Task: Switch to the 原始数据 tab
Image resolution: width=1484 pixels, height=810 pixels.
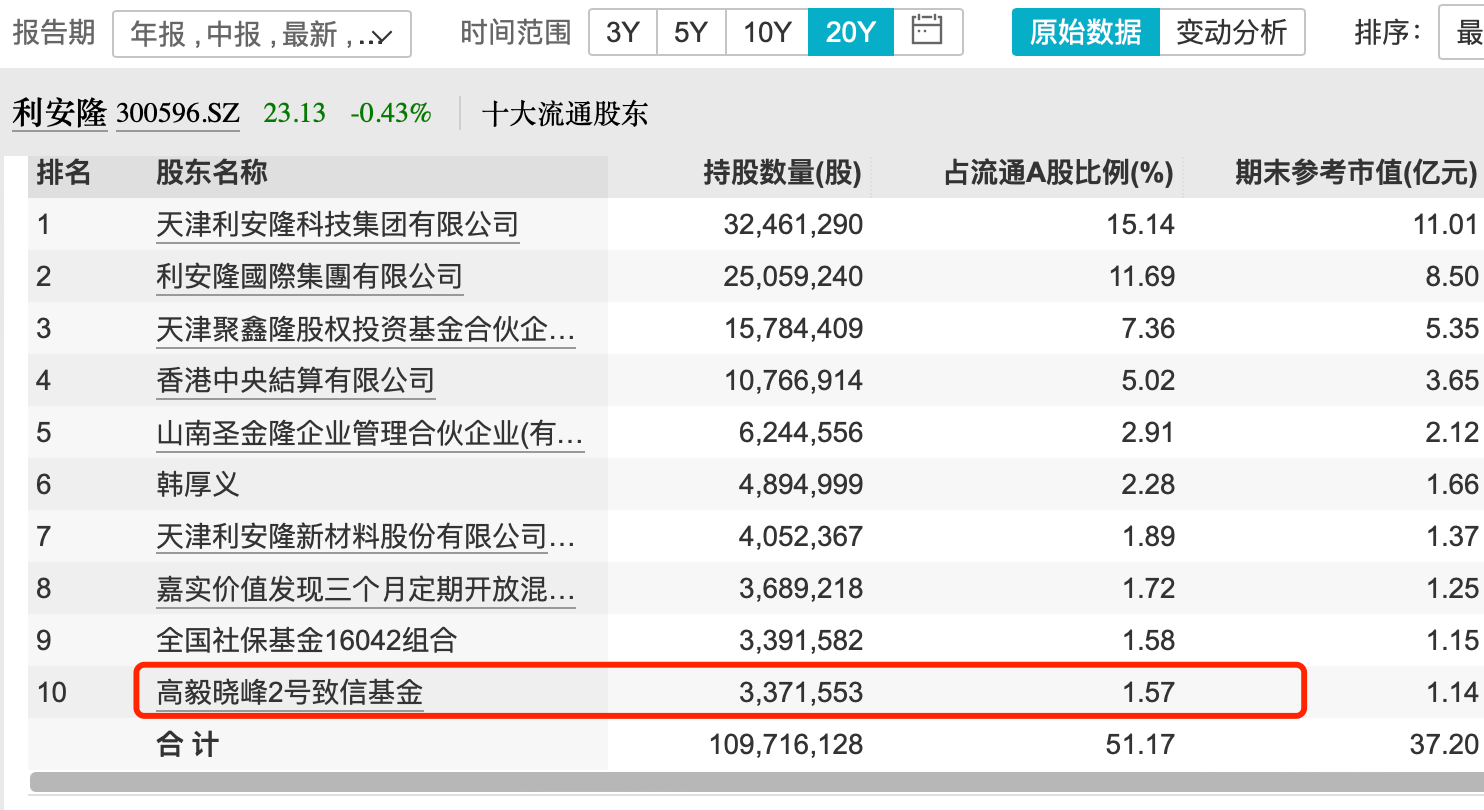Action: [1086, 32]
